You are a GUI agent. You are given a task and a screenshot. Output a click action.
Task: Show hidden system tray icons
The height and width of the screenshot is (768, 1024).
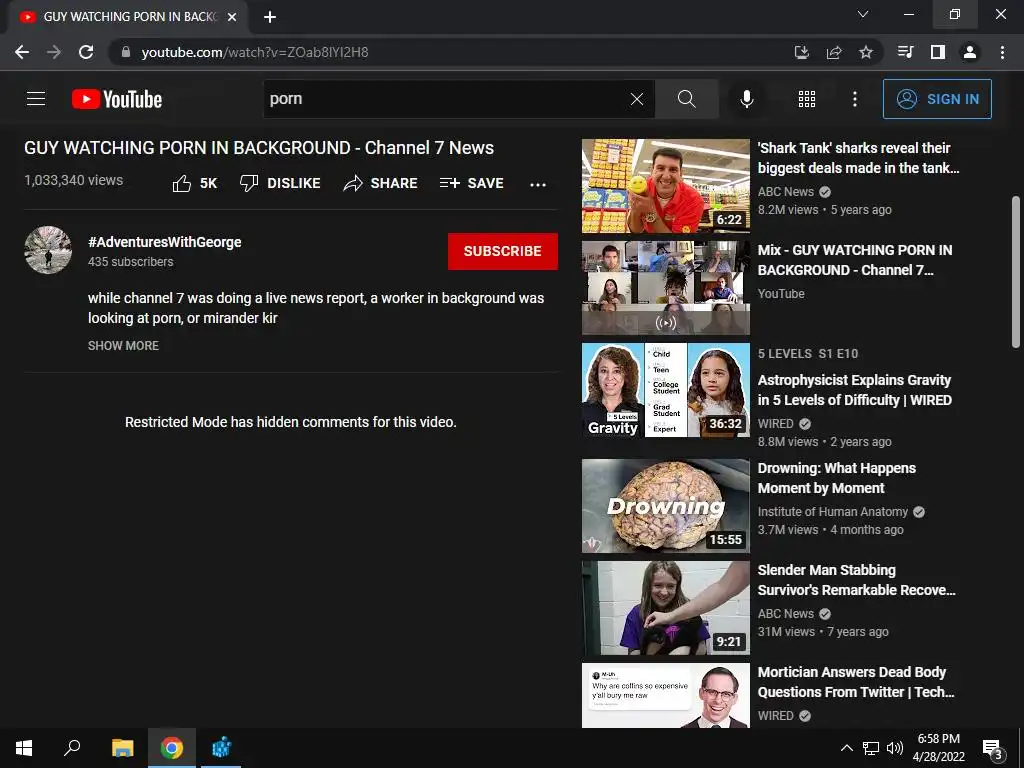pos(846,748)
